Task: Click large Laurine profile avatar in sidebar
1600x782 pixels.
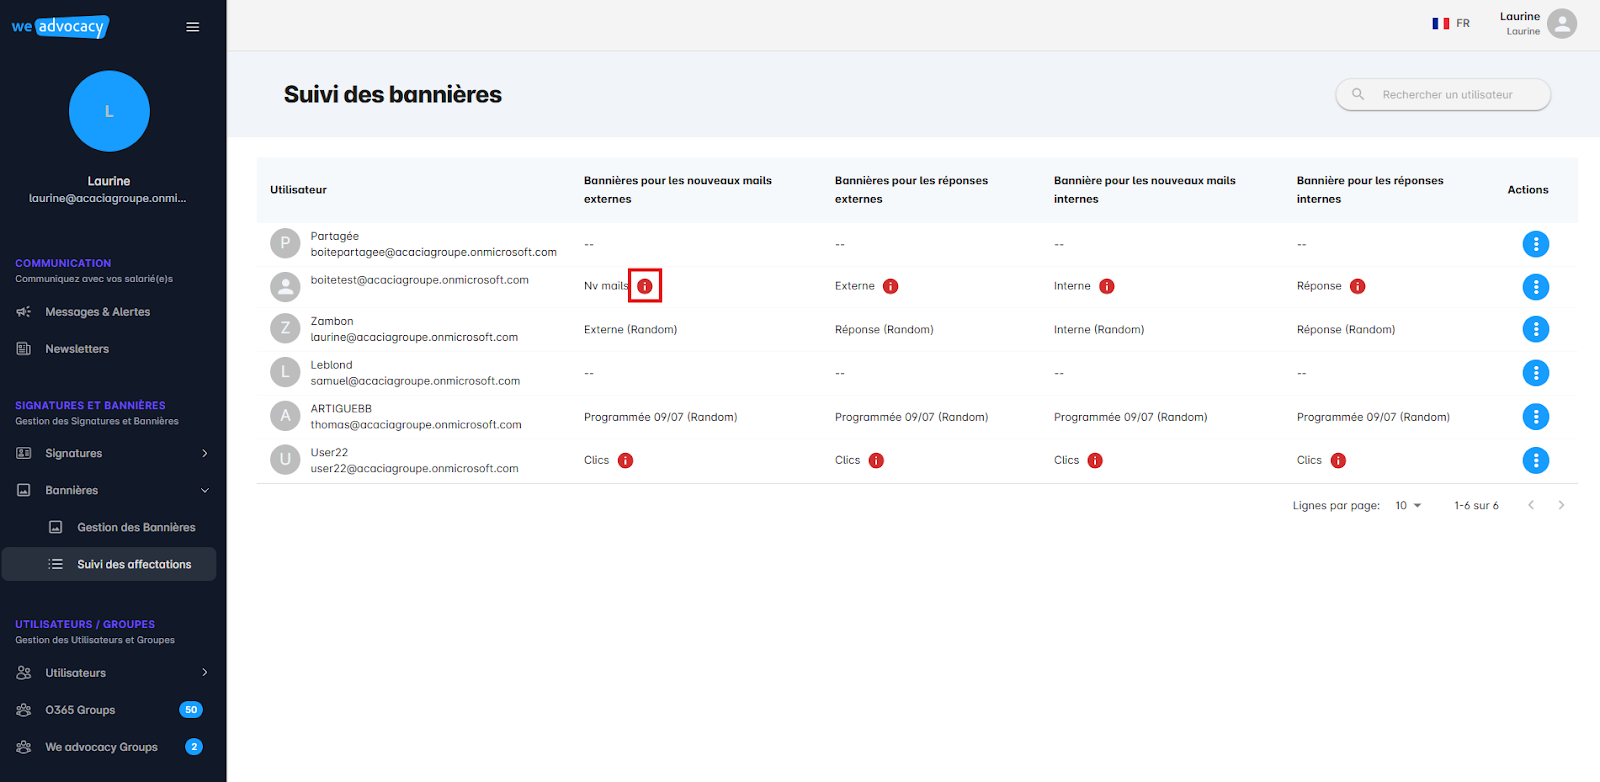Action: point(109,111)
